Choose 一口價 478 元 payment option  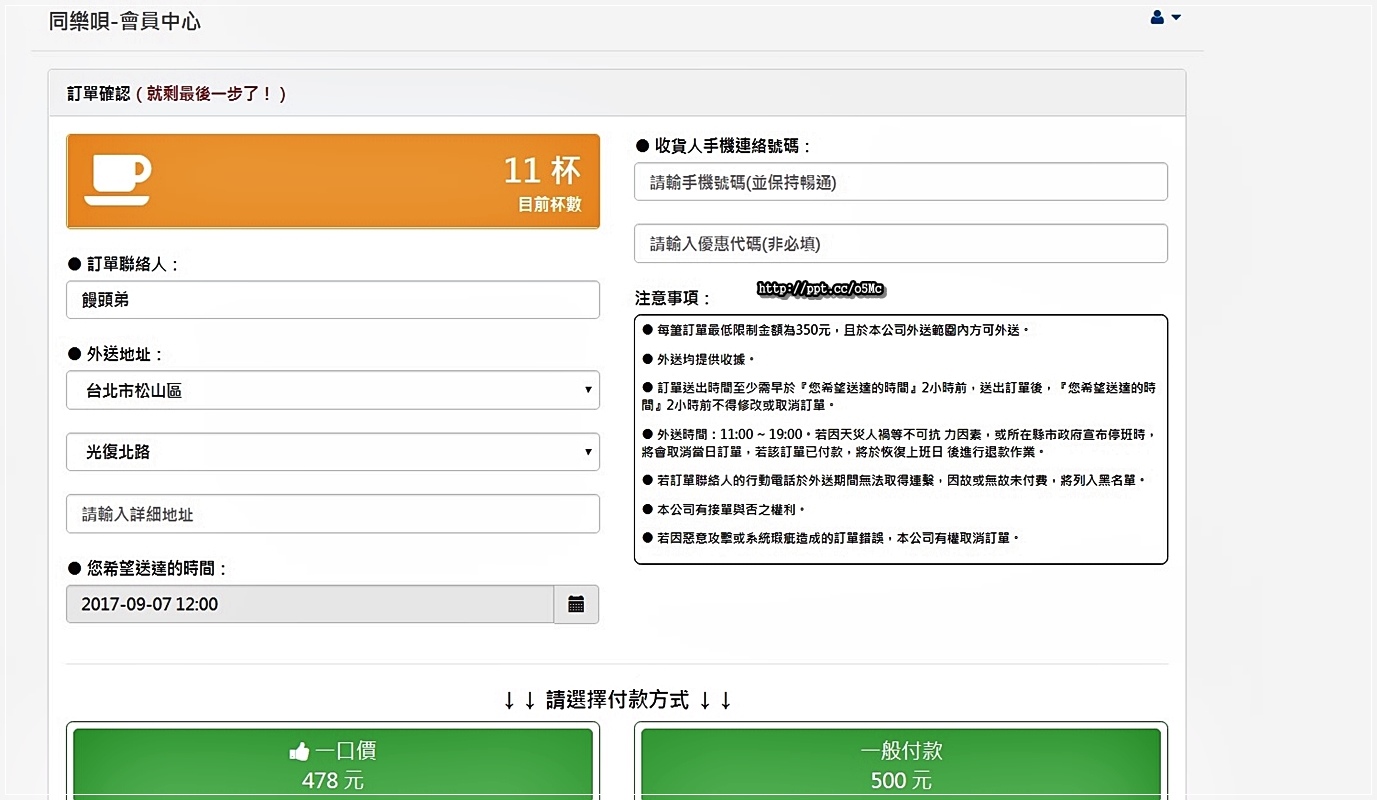point(333,765)
